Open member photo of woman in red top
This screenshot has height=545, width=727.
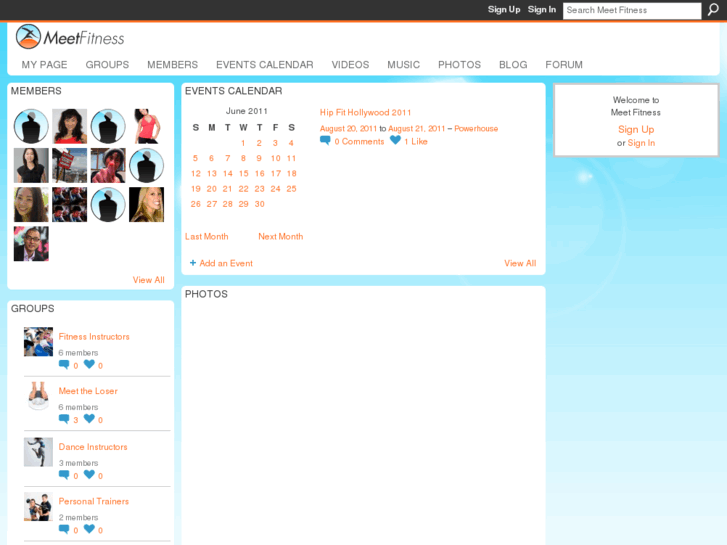click(x=70, y=126)
